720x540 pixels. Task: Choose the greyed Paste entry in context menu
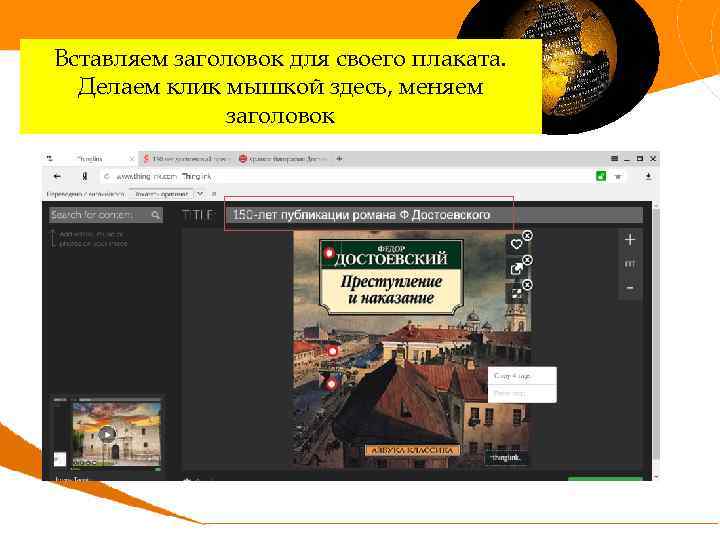point(522,394)
